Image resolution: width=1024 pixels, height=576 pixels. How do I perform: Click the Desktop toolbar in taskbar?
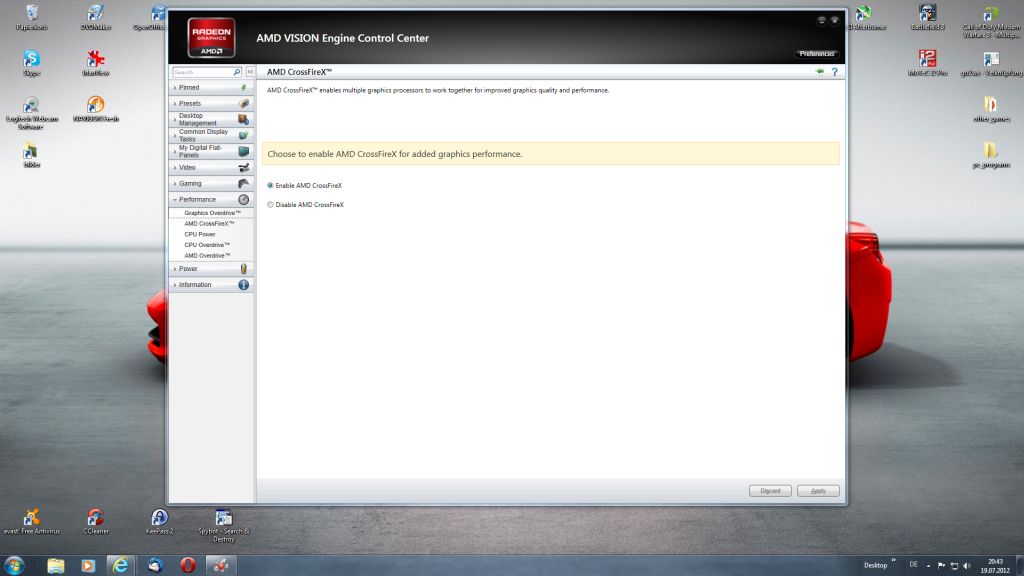(875, 566)
